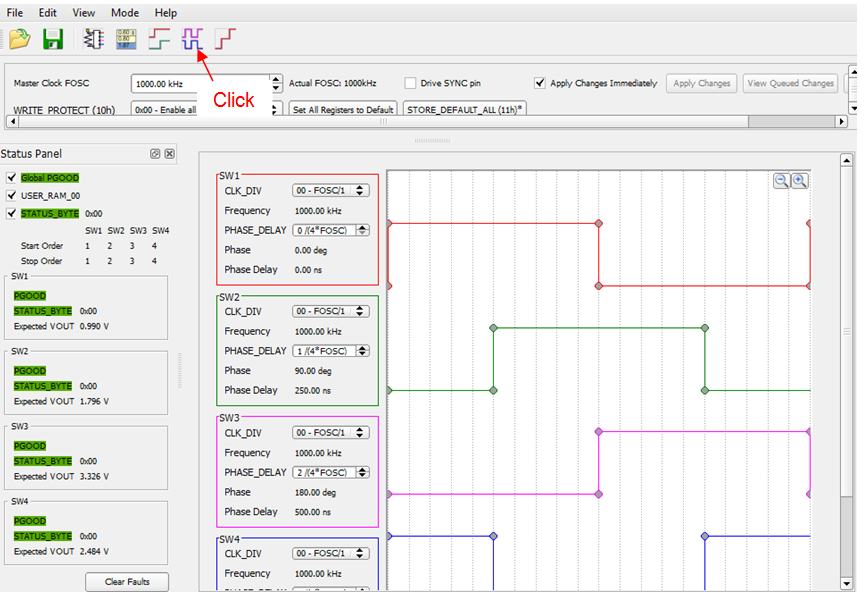
Task: Float the Status Panel window
Action: coord(155,154)
